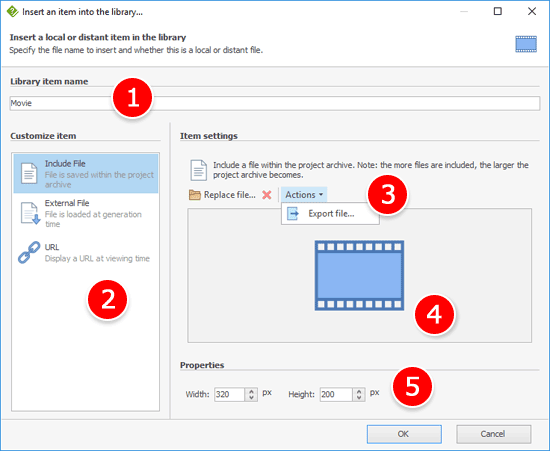Click into the Width value field
The height and width of the screenshot is (451, 550).
(x=230, y=394)
